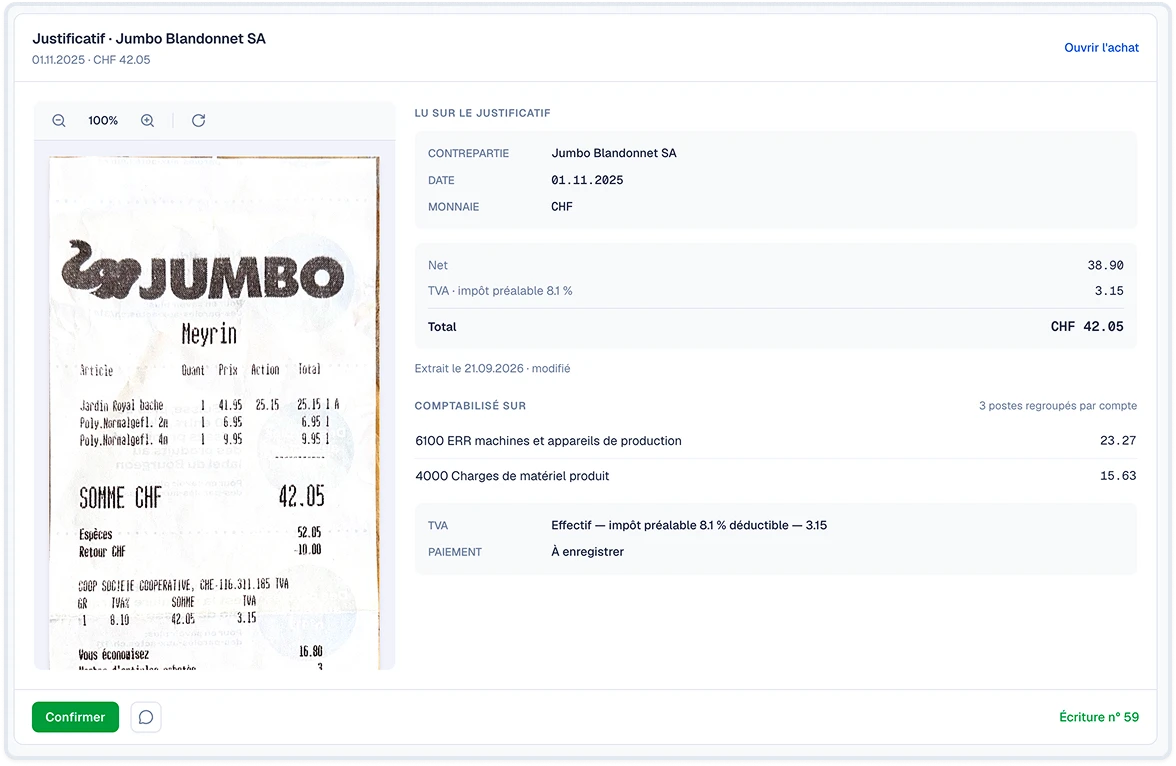Click the JUMBO logo on the receipt
Screen dimensions: 1176x766
pos(202,271)
